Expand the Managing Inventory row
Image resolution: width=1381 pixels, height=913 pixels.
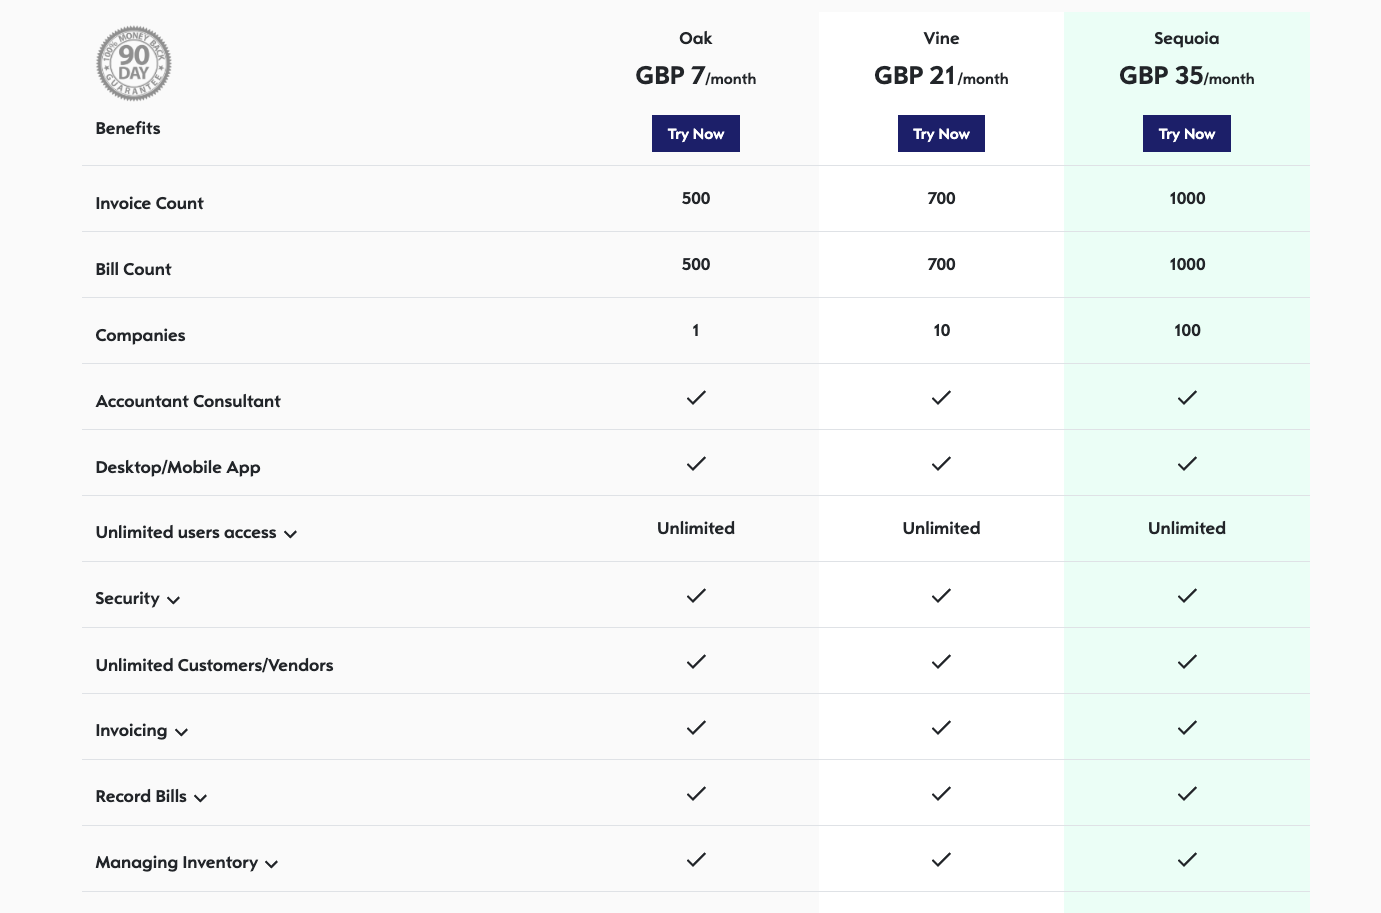(271, 864)
